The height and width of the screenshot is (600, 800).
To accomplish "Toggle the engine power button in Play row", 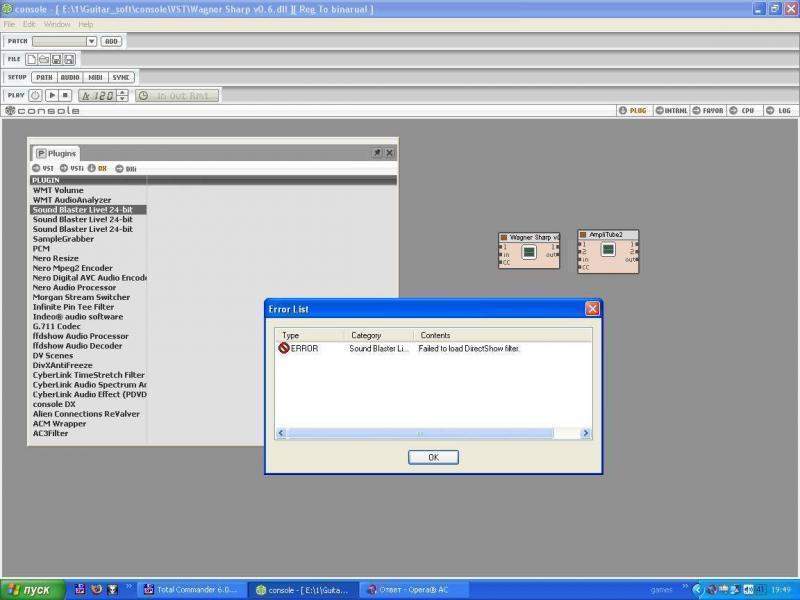I will (35, 95).
